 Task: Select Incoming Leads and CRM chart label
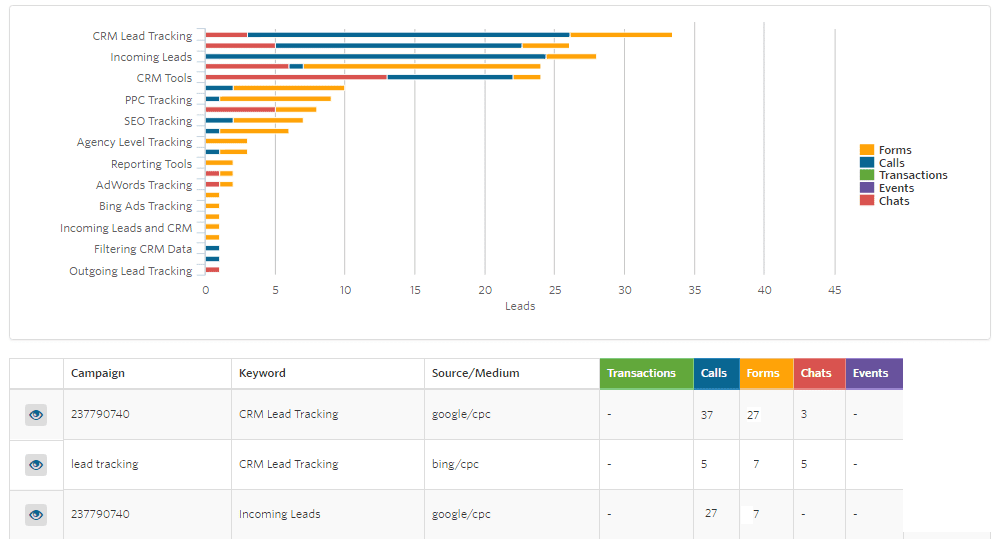click(126, 228)
